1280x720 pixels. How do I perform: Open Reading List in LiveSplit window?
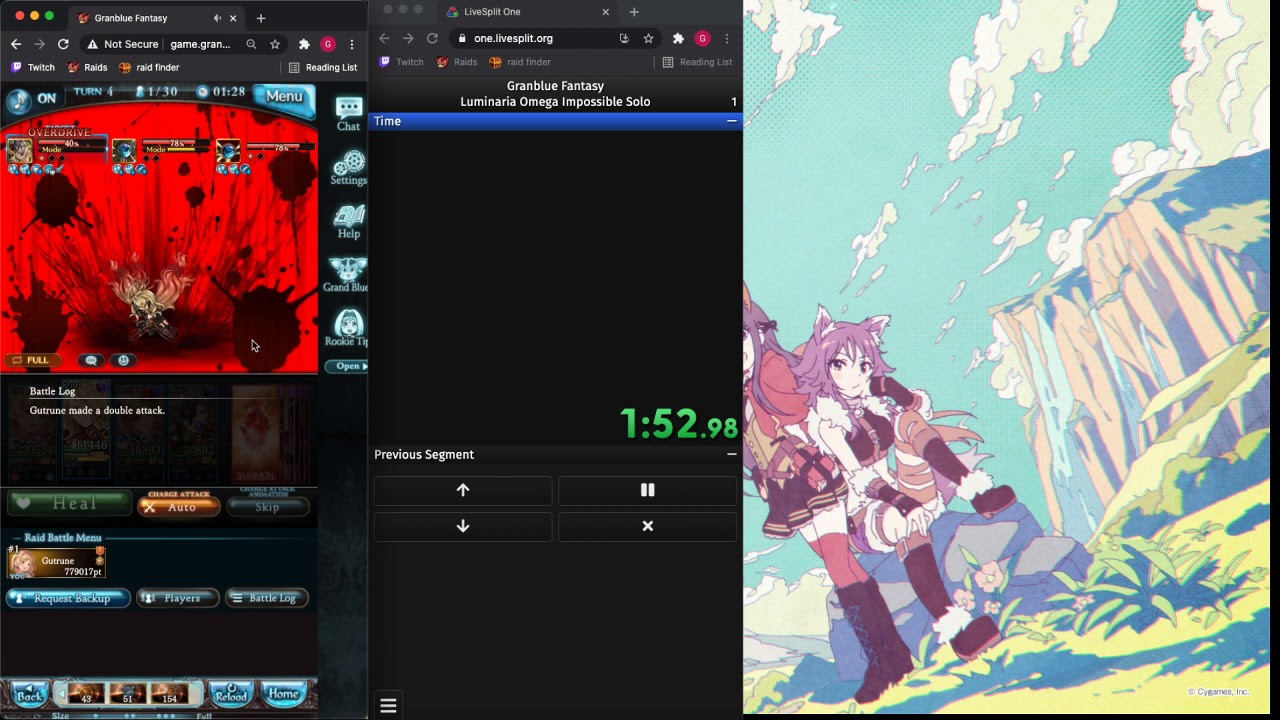[697, 62]
